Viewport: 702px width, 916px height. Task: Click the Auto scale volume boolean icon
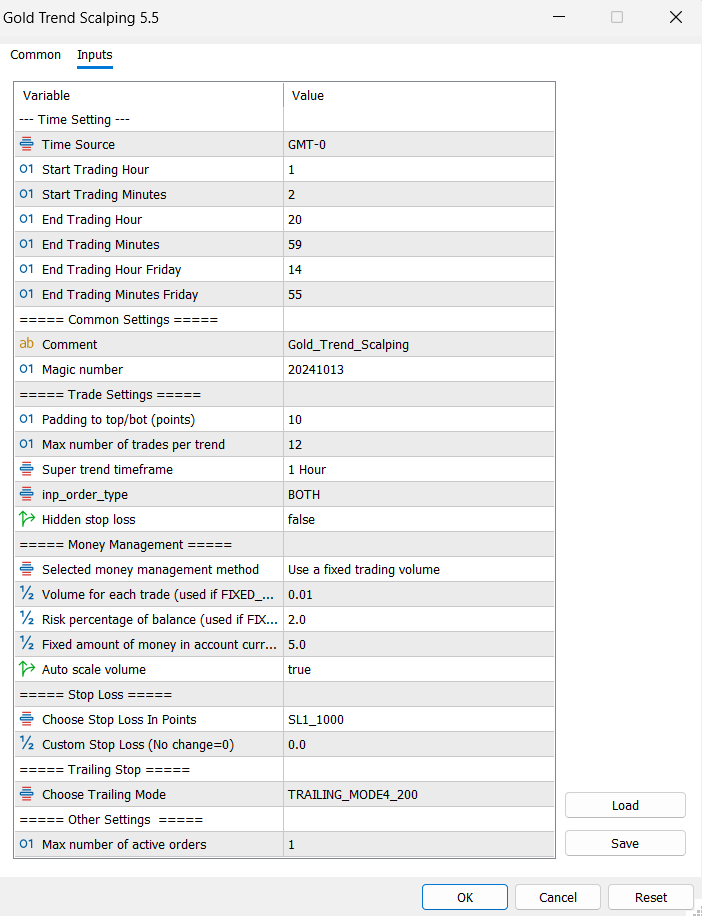tap(26, 669)
